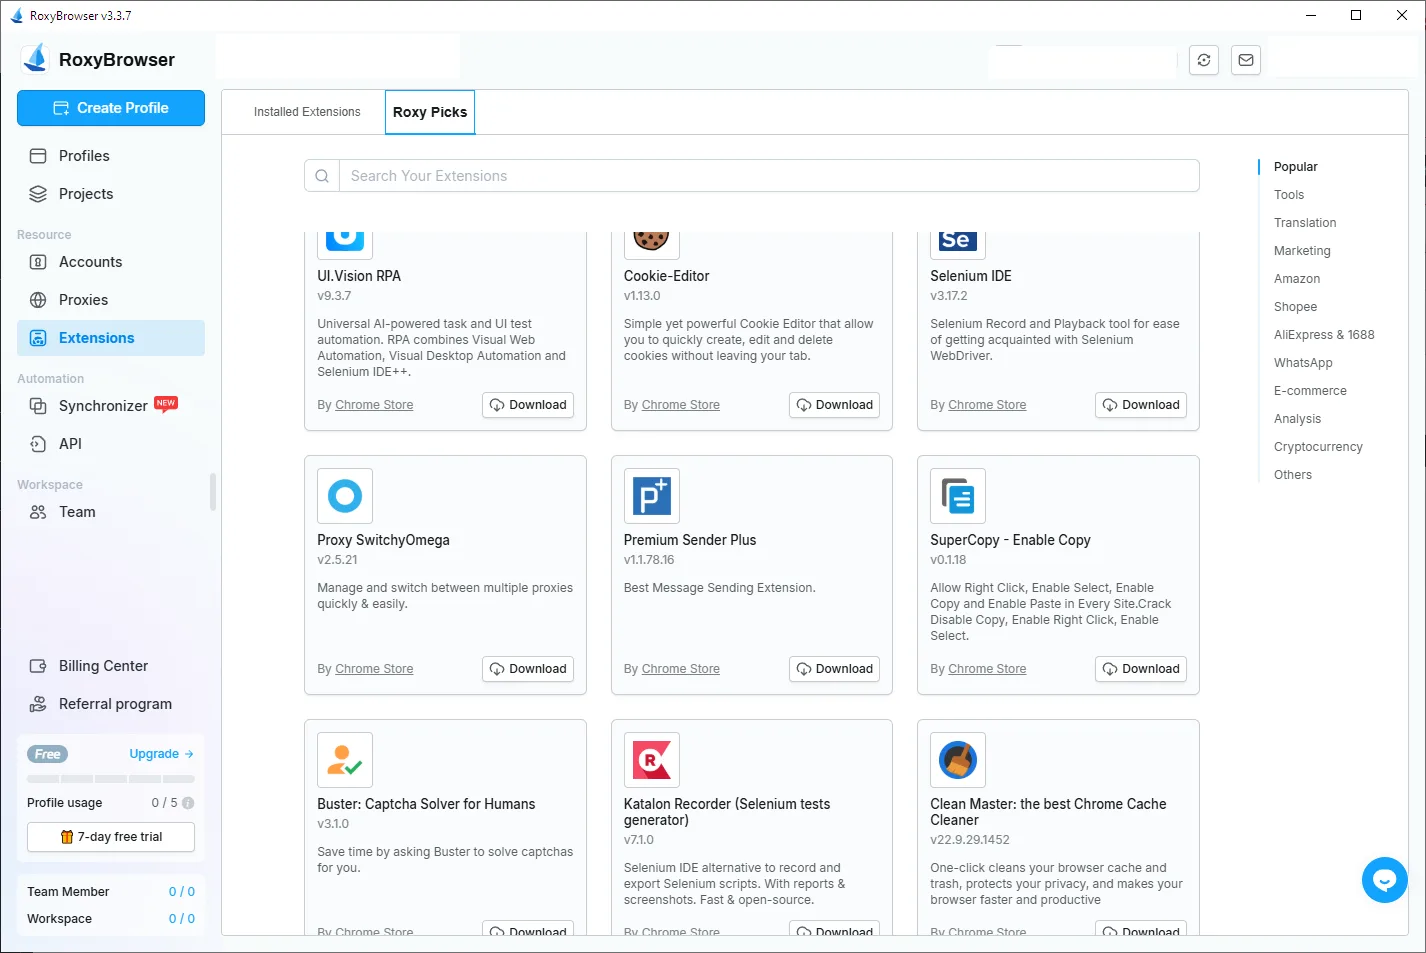
Task: Download Selenium IDE extension
Action: coord(1141,405)
